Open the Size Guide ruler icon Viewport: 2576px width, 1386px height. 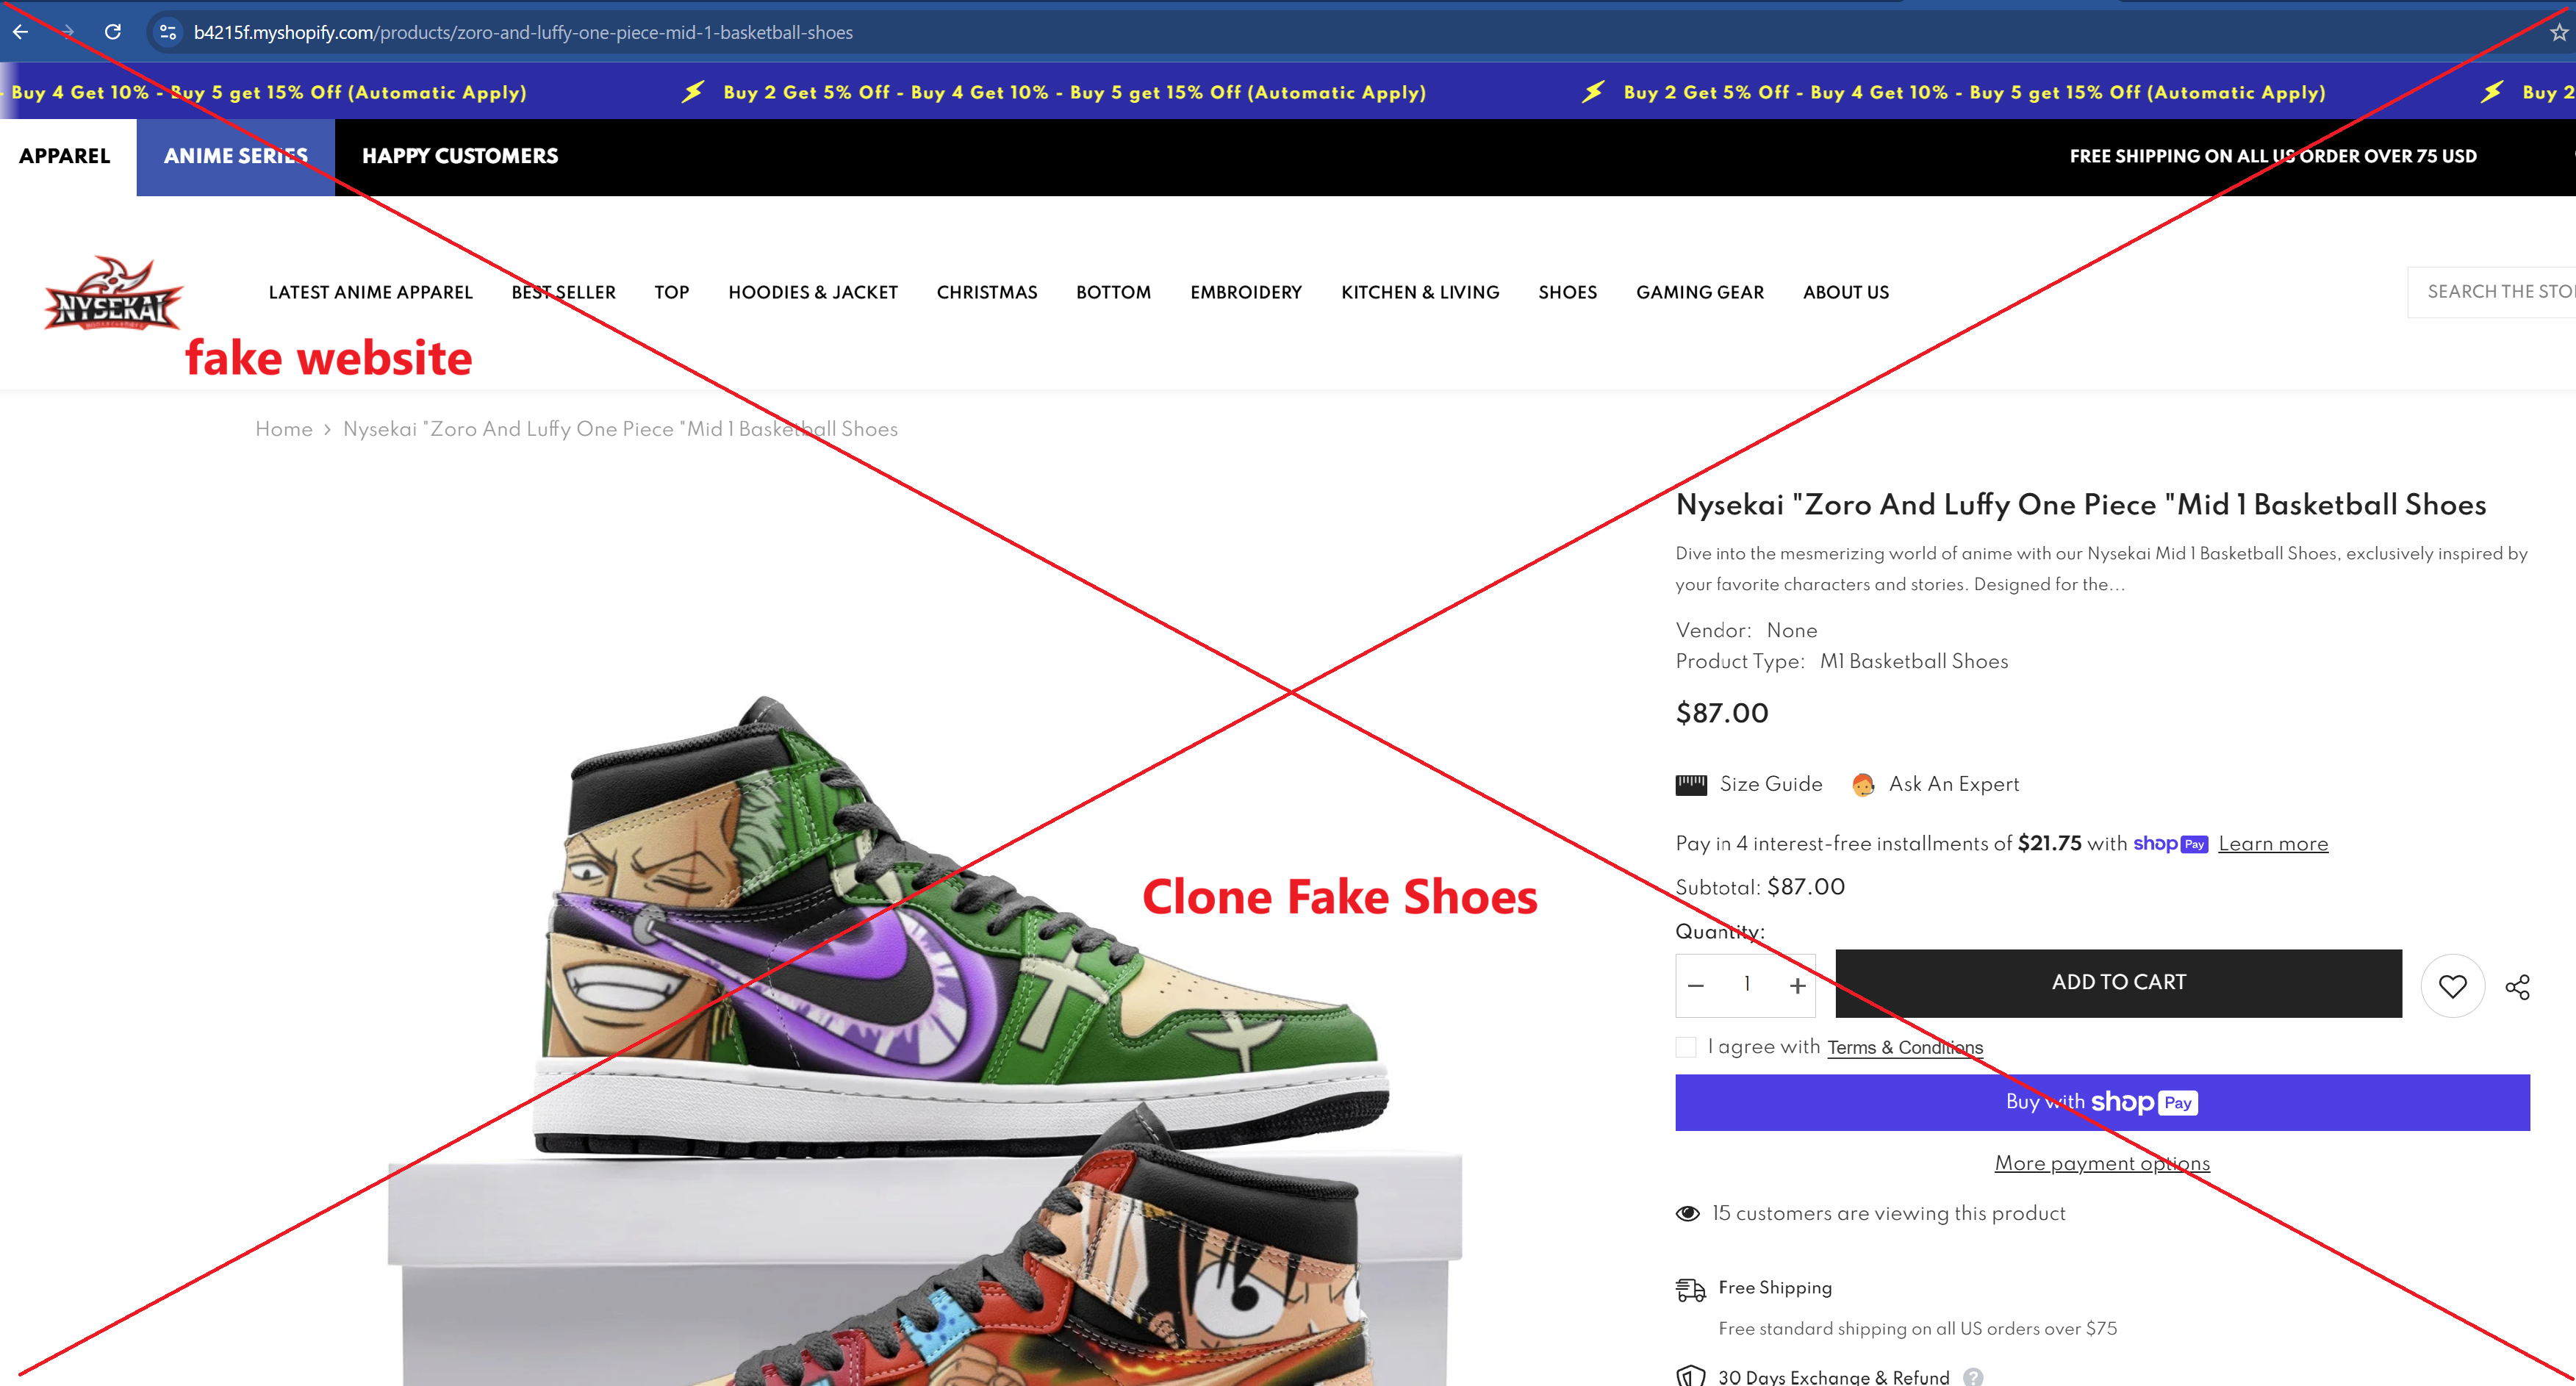click(1691, 785)
